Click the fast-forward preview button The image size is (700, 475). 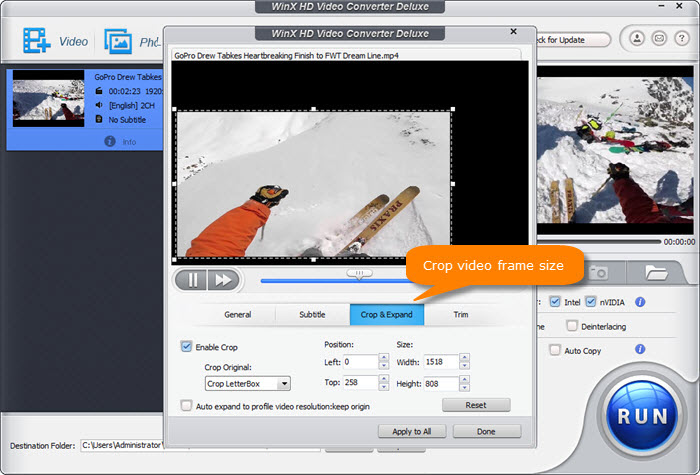click(222, 280)
